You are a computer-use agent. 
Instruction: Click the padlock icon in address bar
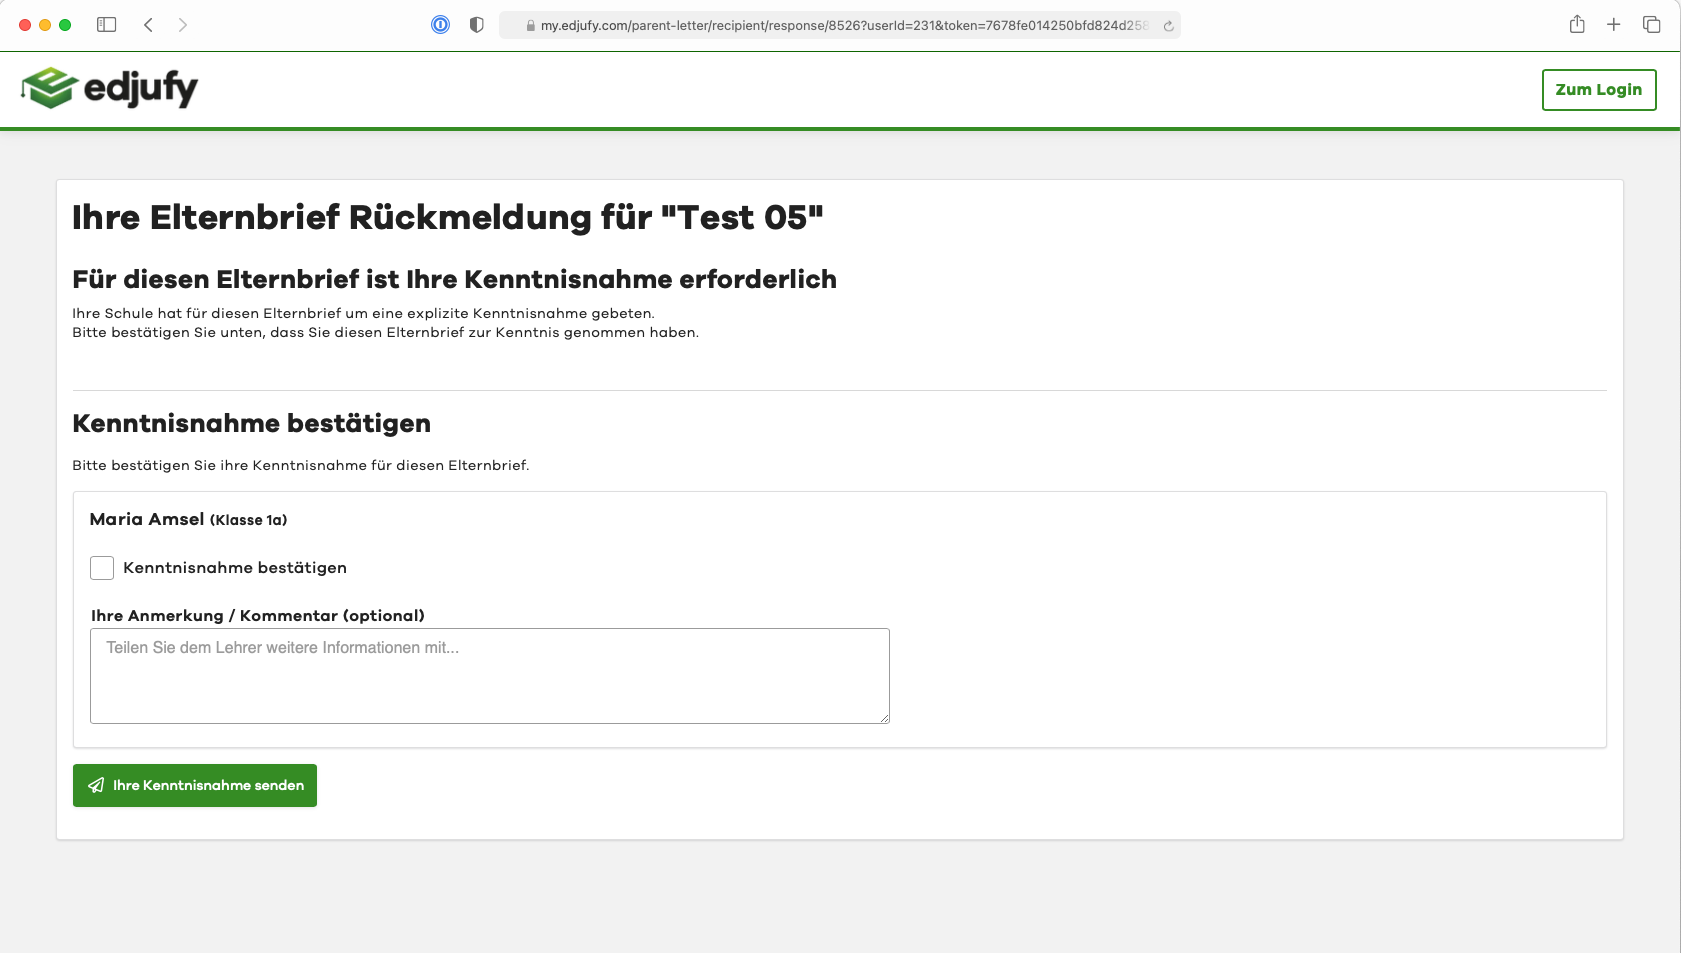click(x=531, y=26)
